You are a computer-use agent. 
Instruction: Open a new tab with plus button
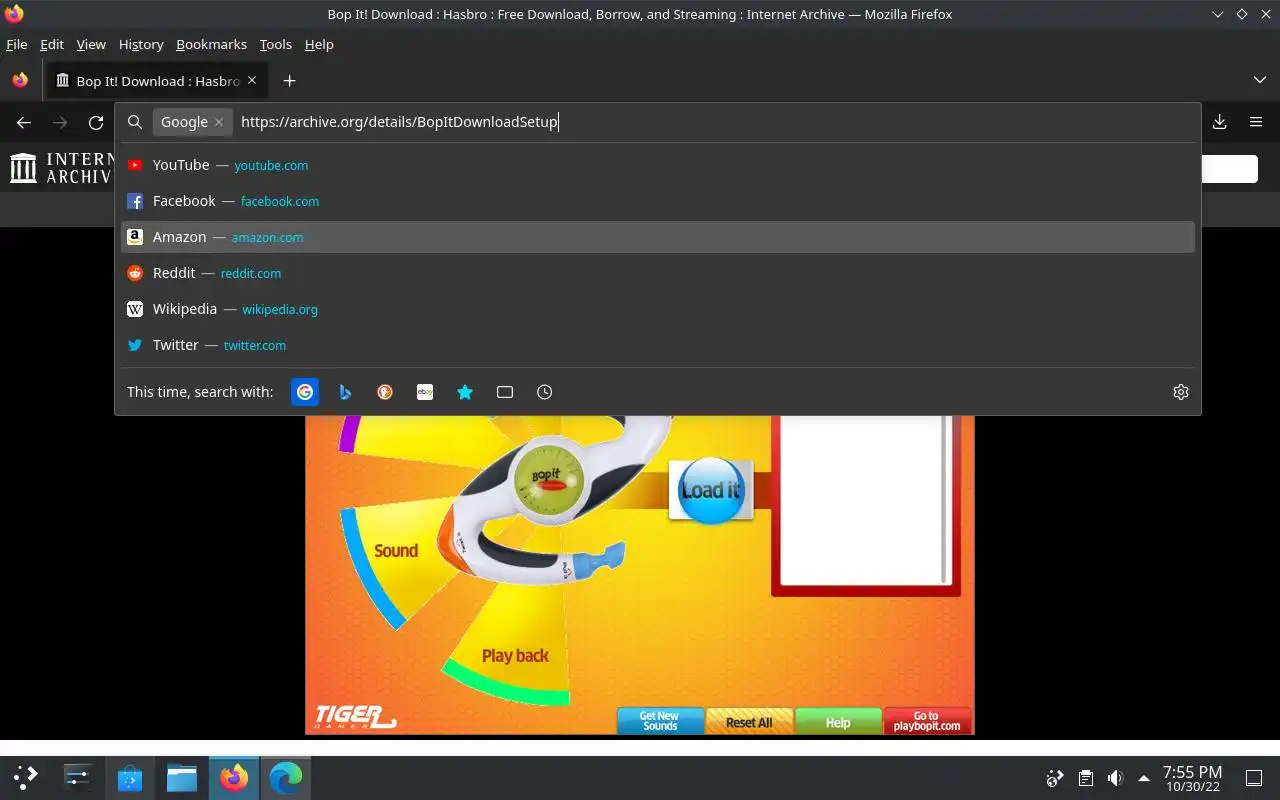[289, 81]
